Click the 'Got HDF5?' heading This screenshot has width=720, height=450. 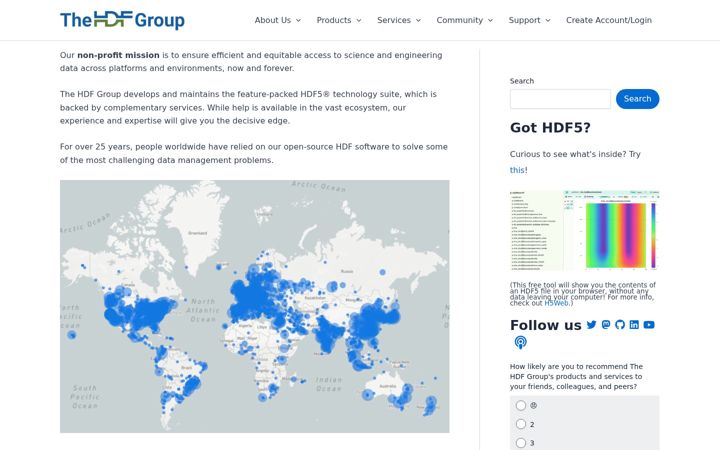(550, 128)
